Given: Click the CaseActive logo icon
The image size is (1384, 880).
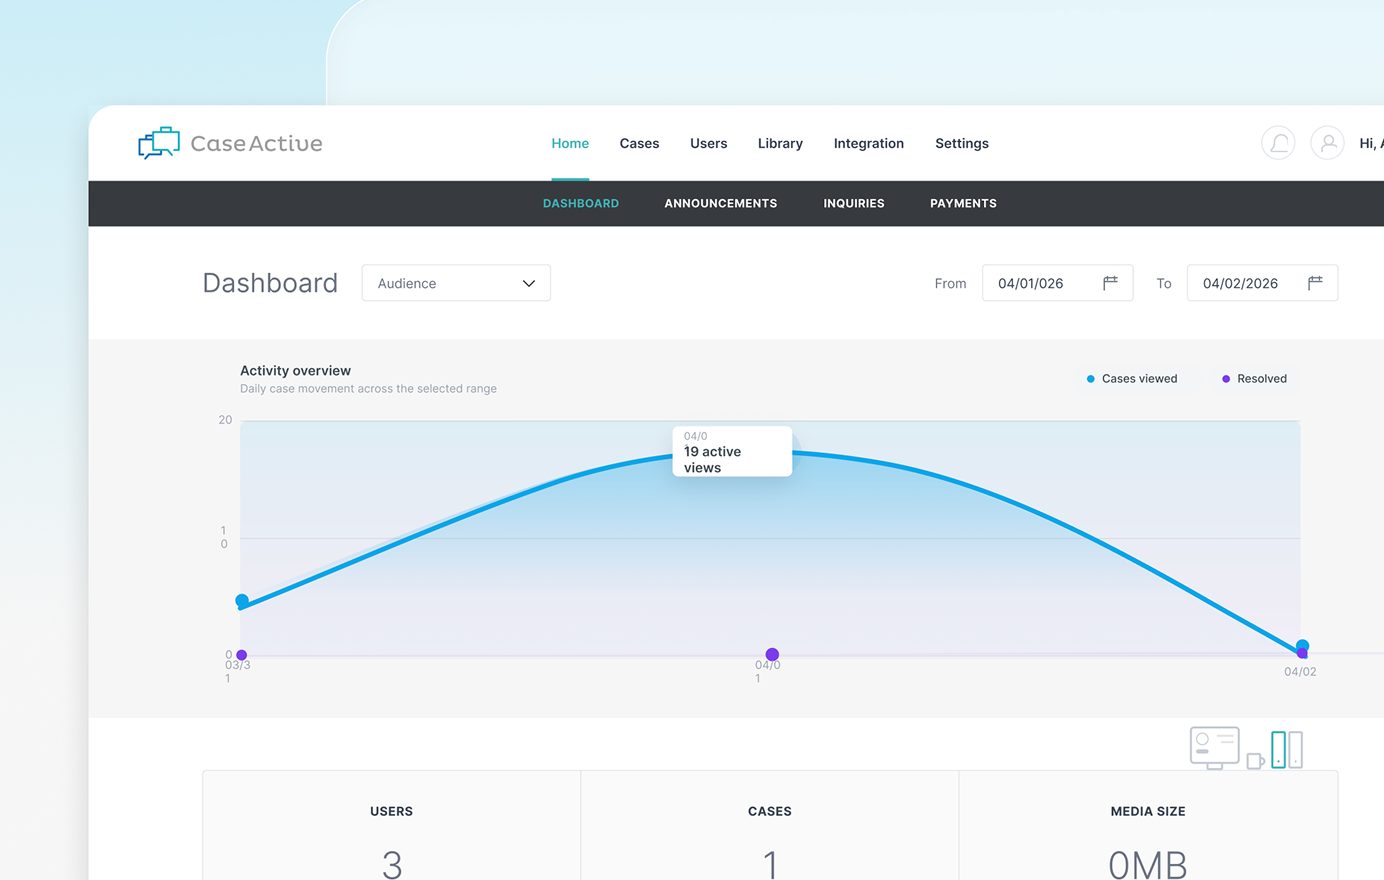Looking at the screenshot, I should point(159,143).
